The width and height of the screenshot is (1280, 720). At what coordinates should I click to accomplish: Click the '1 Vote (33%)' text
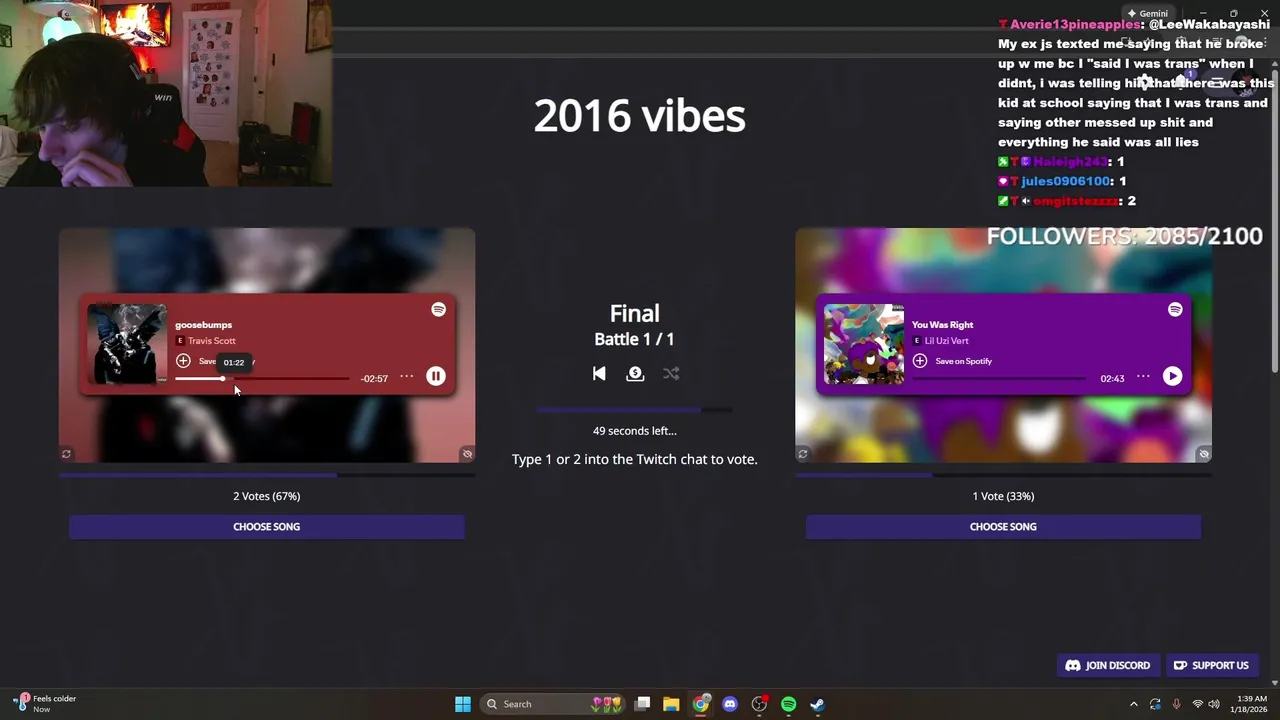click(1003, 496)
